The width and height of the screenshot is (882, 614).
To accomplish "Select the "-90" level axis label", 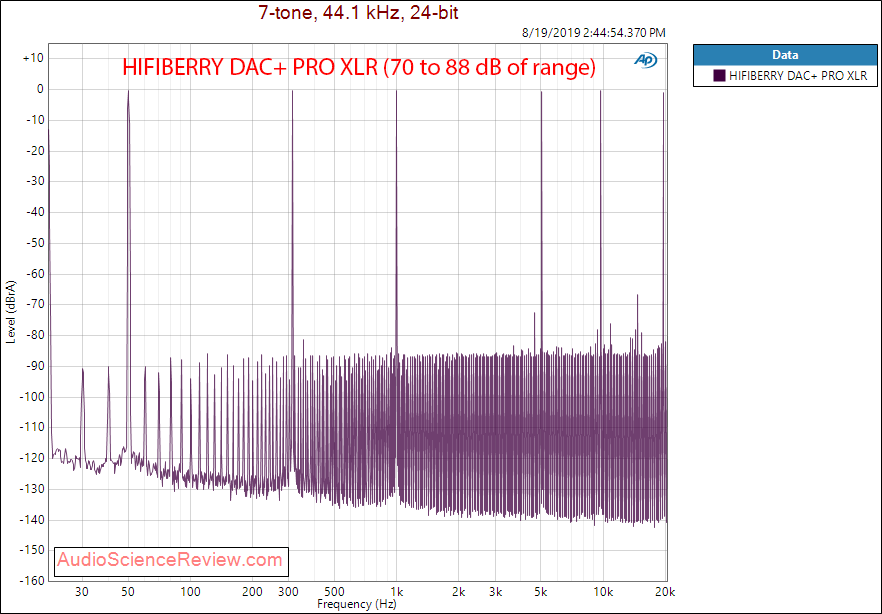I will click(34, 365).
